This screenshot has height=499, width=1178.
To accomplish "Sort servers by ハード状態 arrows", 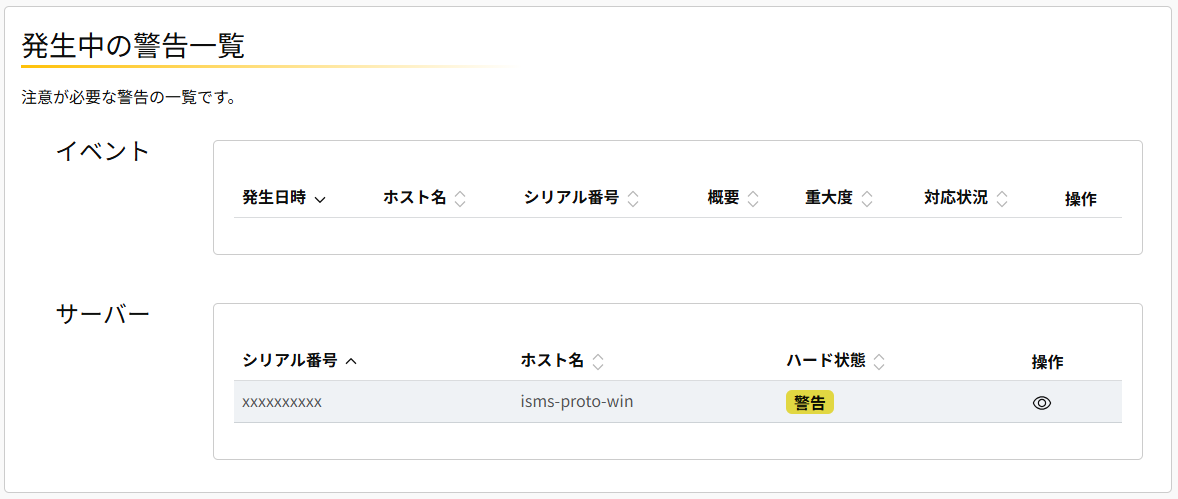I will click(x=879, y=362).
